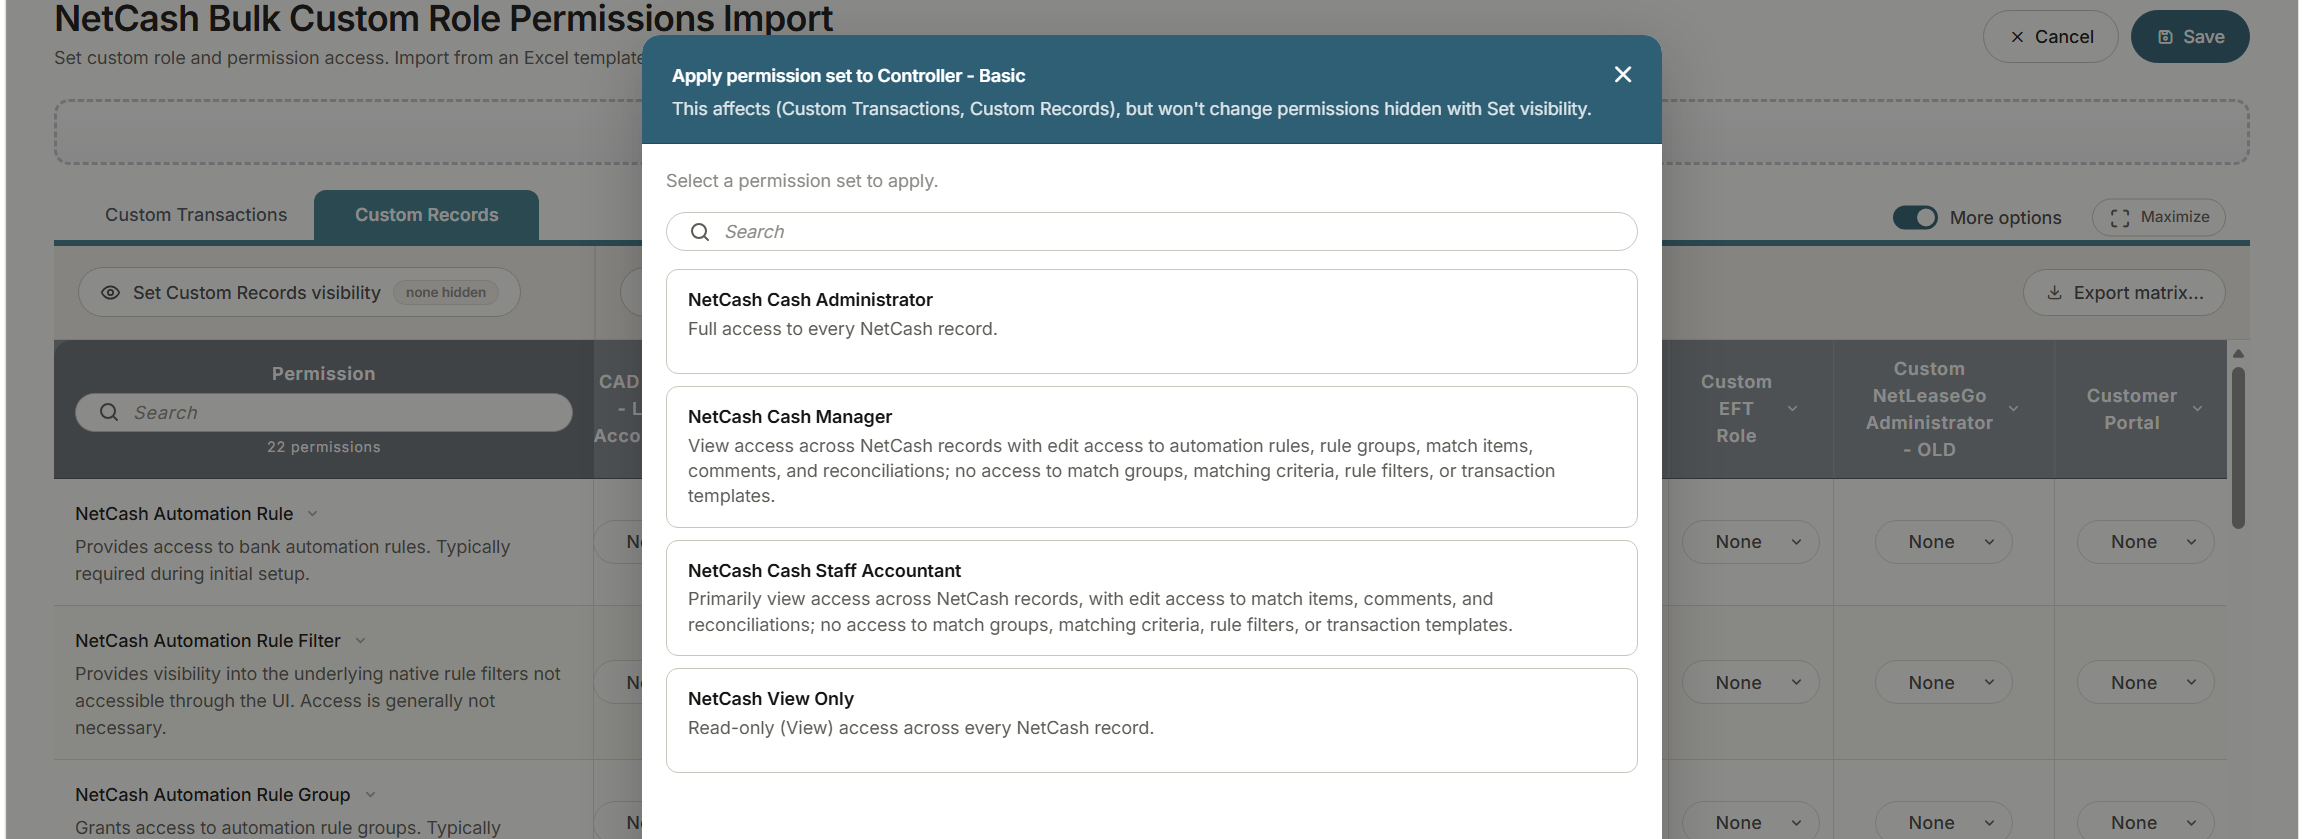Open the Custom NetLeaseGo Administrator - OLD column menu
Image resolution: width=2302 pixels, height=839 pixels.
point(2013,409)
